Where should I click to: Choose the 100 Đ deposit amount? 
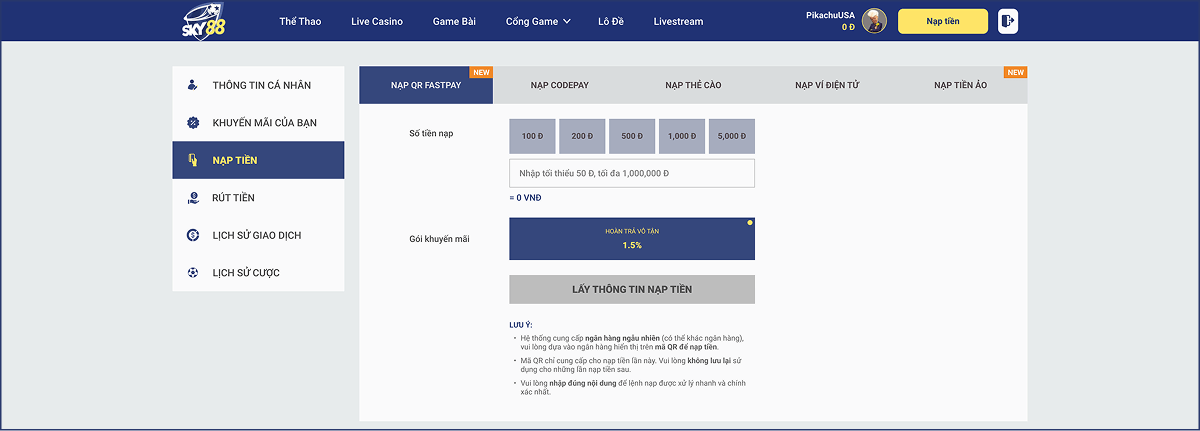[x=532, y=136]
